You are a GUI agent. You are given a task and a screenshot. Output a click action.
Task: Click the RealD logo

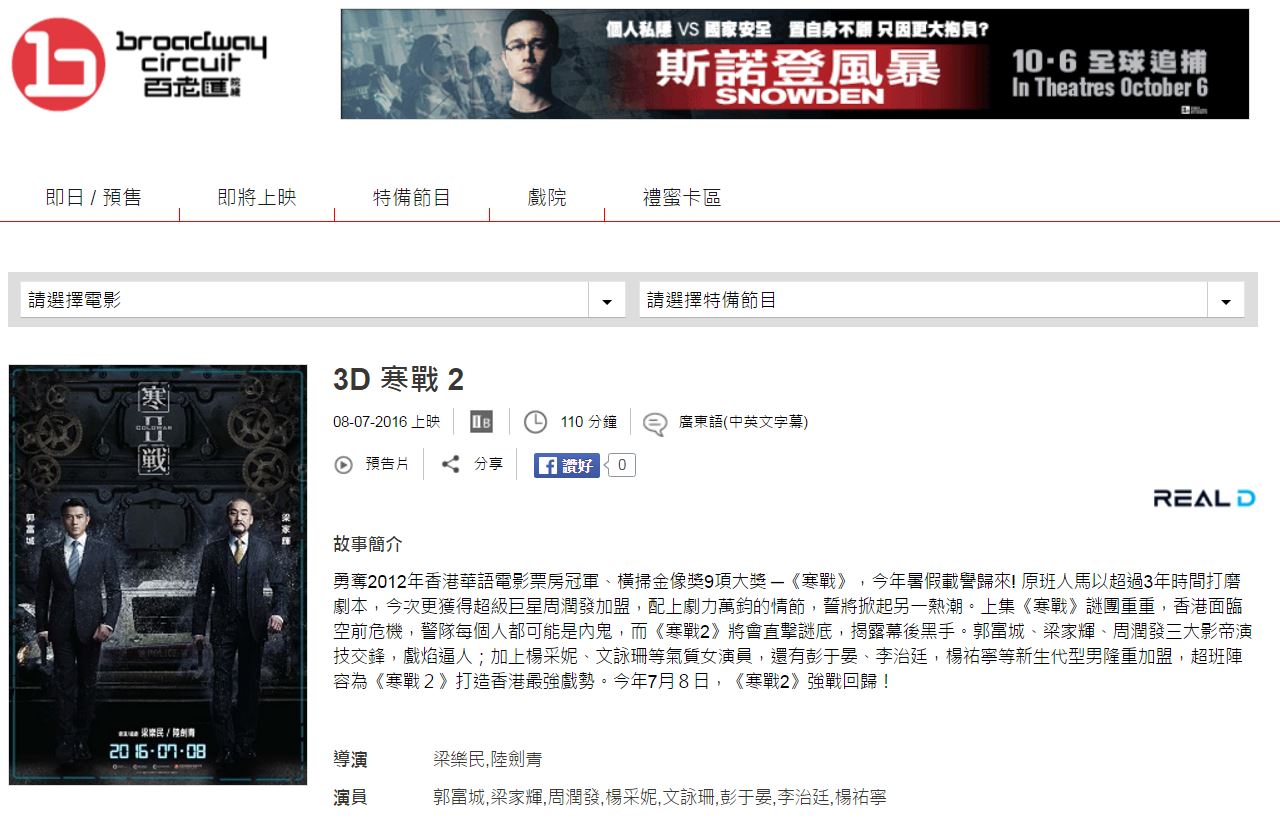[x=1204, y=498]
